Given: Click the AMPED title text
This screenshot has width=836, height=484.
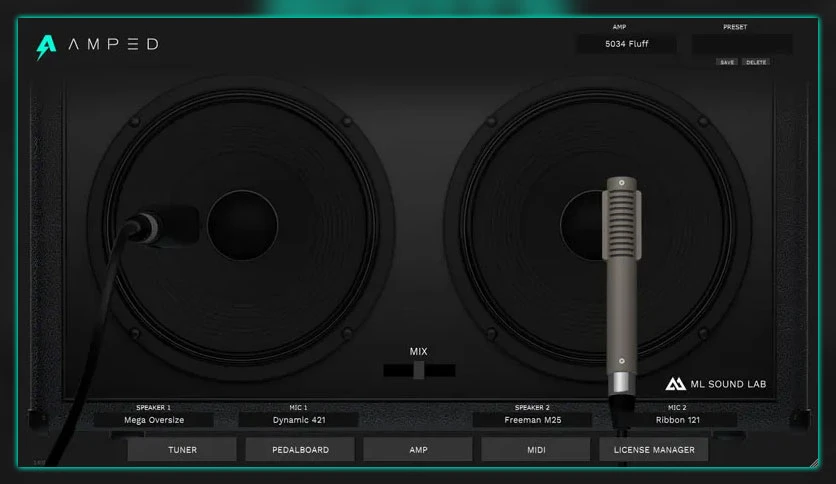Looking at the screenshot, I should tap(114, 44).
